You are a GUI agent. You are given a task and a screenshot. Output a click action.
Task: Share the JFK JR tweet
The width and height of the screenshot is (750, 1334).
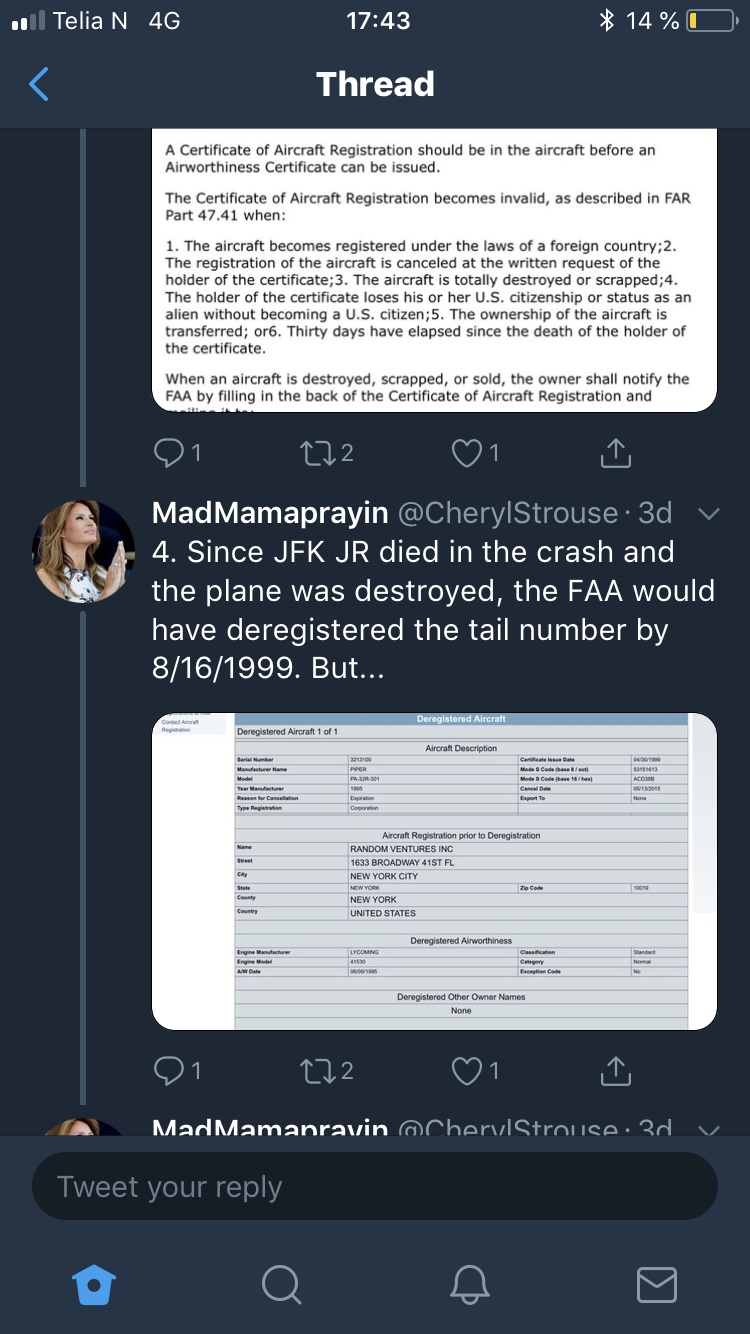point(615,1071)
